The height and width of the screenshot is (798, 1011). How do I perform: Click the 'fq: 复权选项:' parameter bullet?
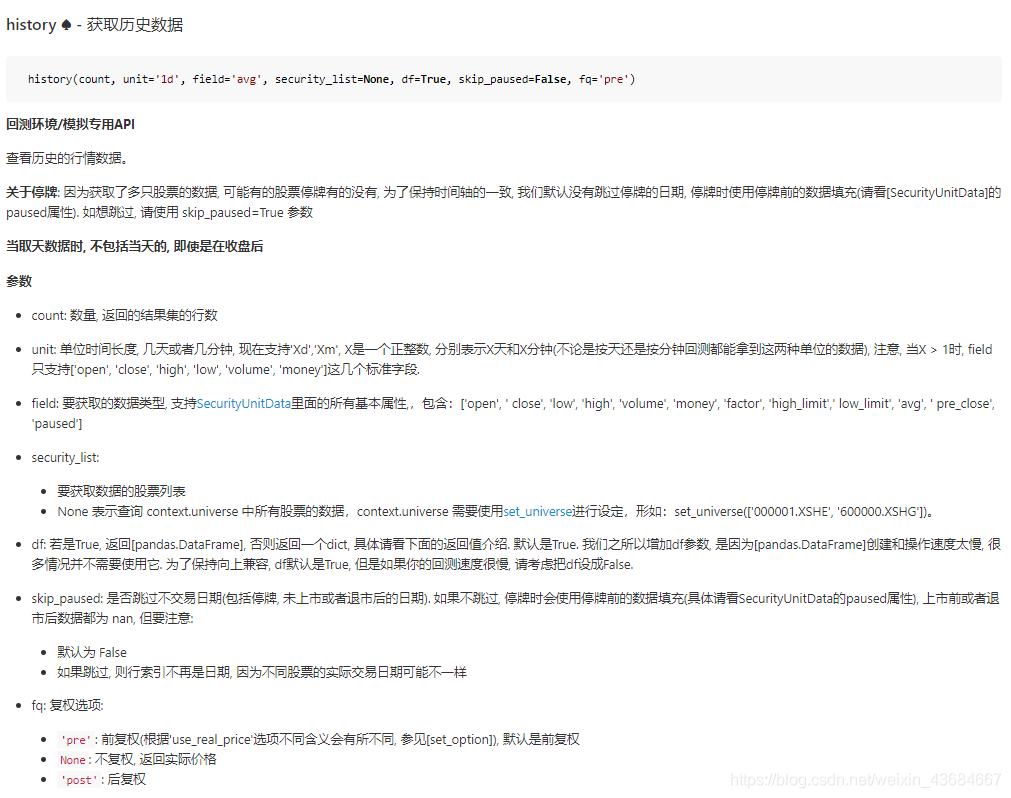(67, 705)
